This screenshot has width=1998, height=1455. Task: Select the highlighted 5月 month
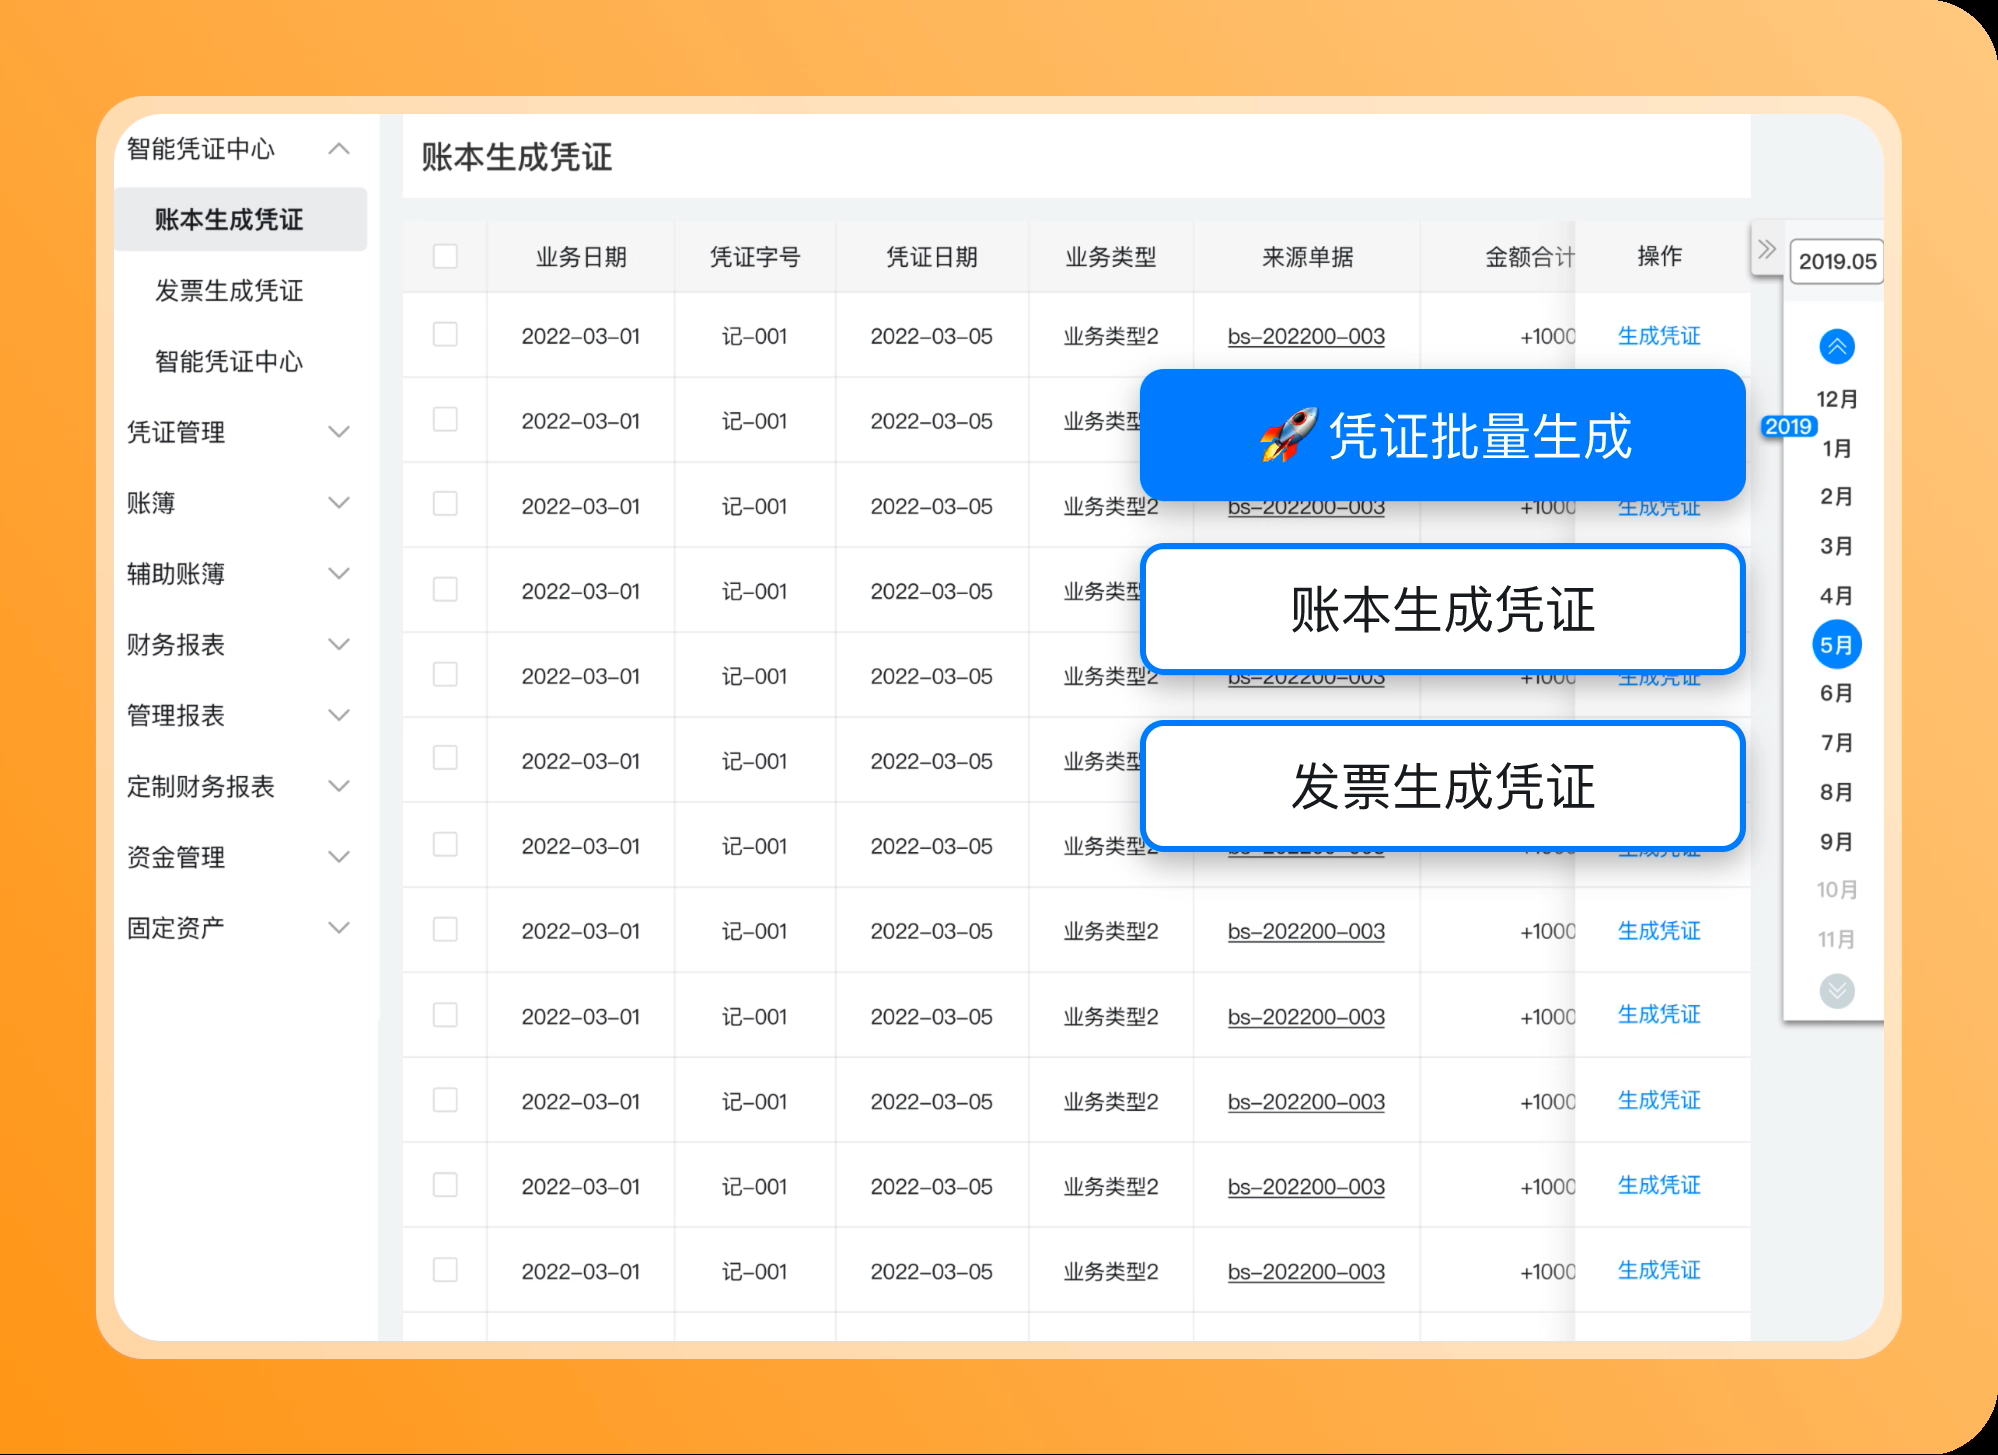1837,645
